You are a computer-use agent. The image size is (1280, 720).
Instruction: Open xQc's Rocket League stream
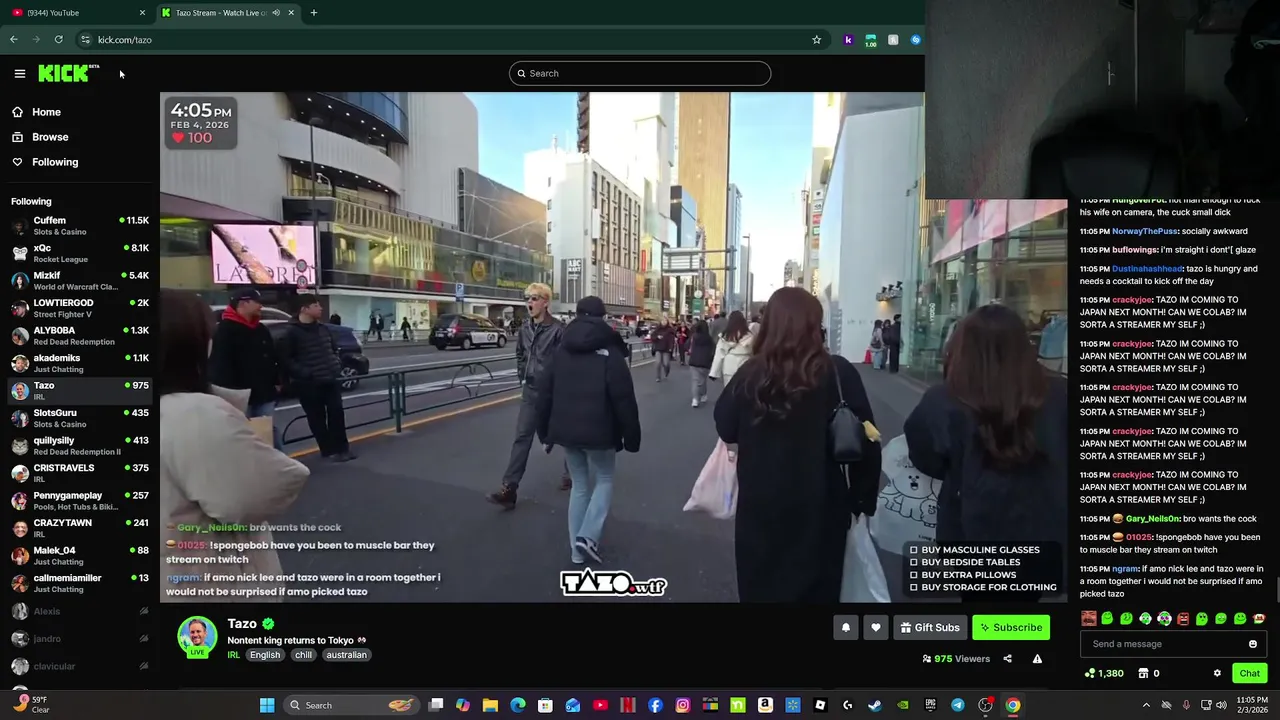pos(80,253)
